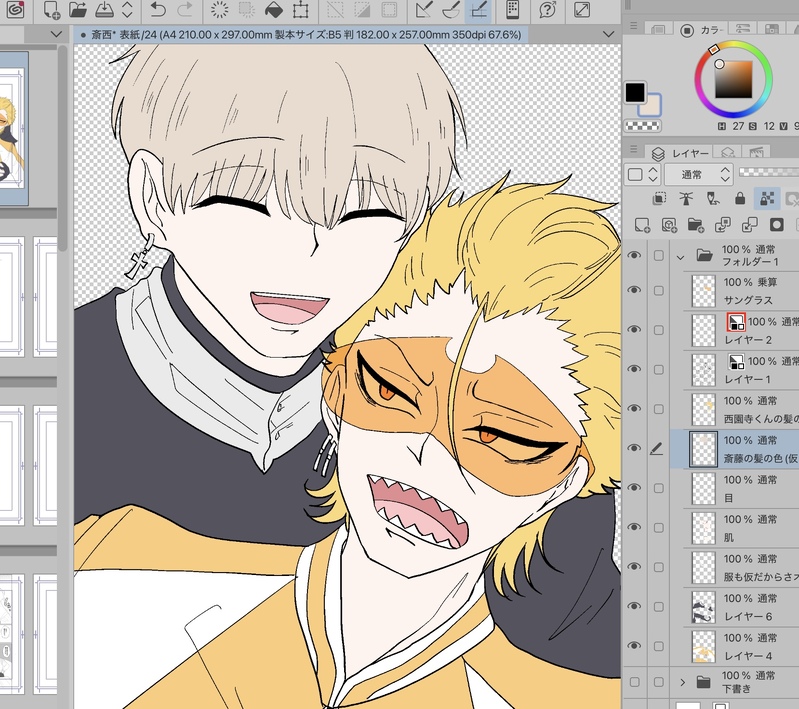Switch to the color set tab
This screenshot has height=709, width=799.
[771, 29]
